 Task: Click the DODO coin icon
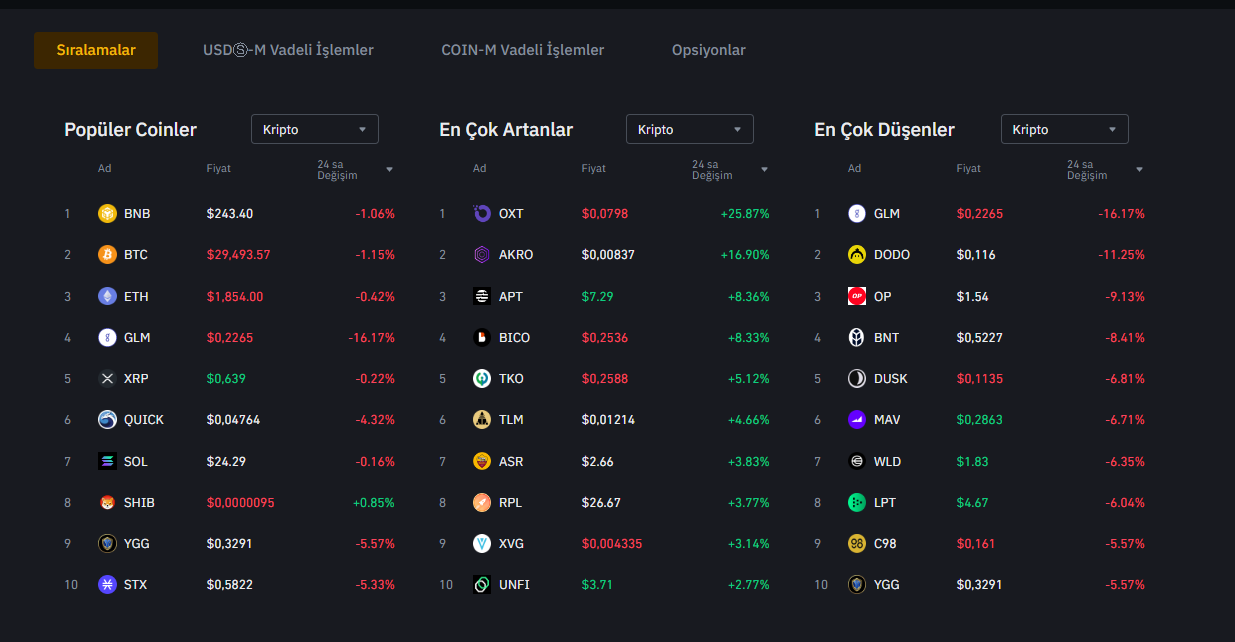pyautogui.click(x=856, y=255)
